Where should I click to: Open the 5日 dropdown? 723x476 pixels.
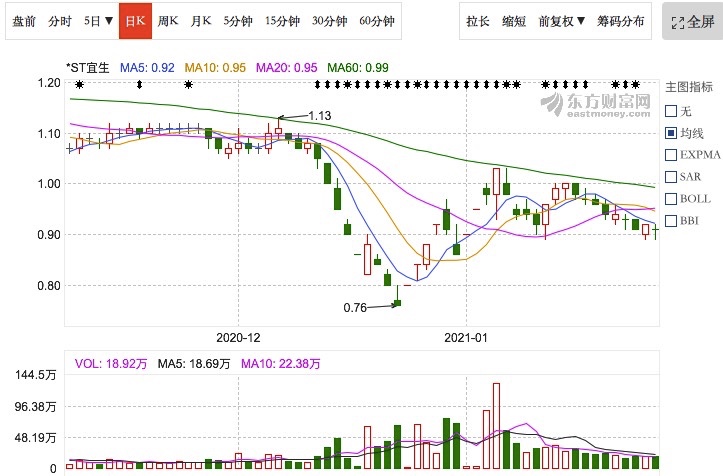click(98, 21)
